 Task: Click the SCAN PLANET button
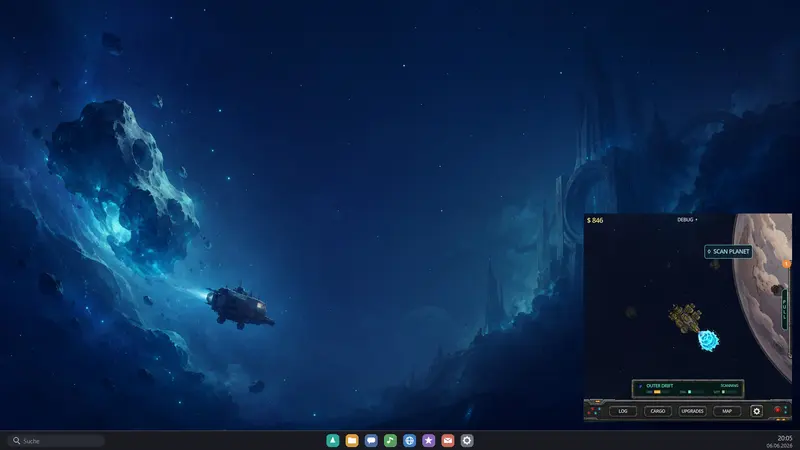pyautogui.click(x=728, y=252)
